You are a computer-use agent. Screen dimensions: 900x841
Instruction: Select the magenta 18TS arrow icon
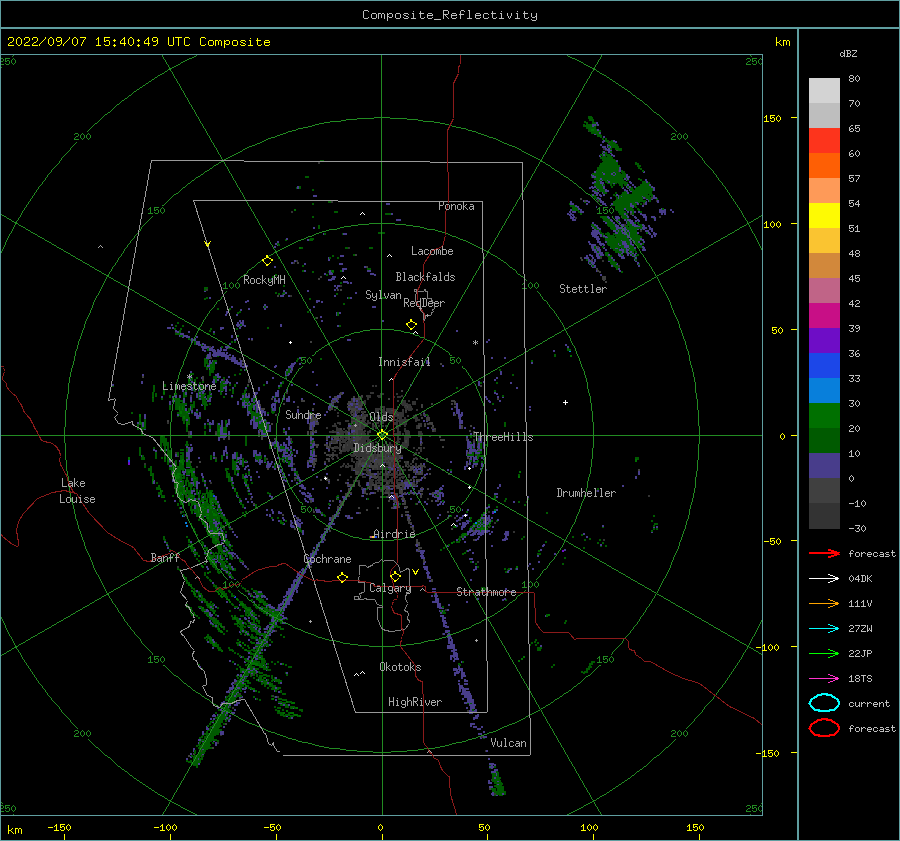click(x=824, y=679)
